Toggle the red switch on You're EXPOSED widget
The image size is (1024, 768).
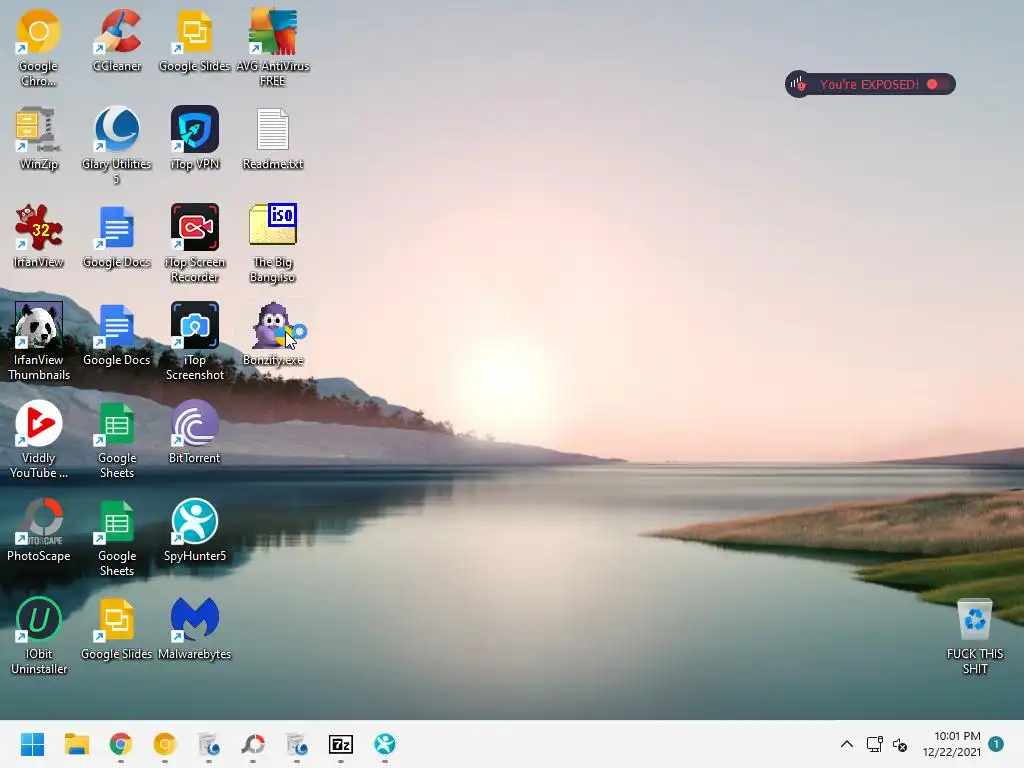pos(938,84)
